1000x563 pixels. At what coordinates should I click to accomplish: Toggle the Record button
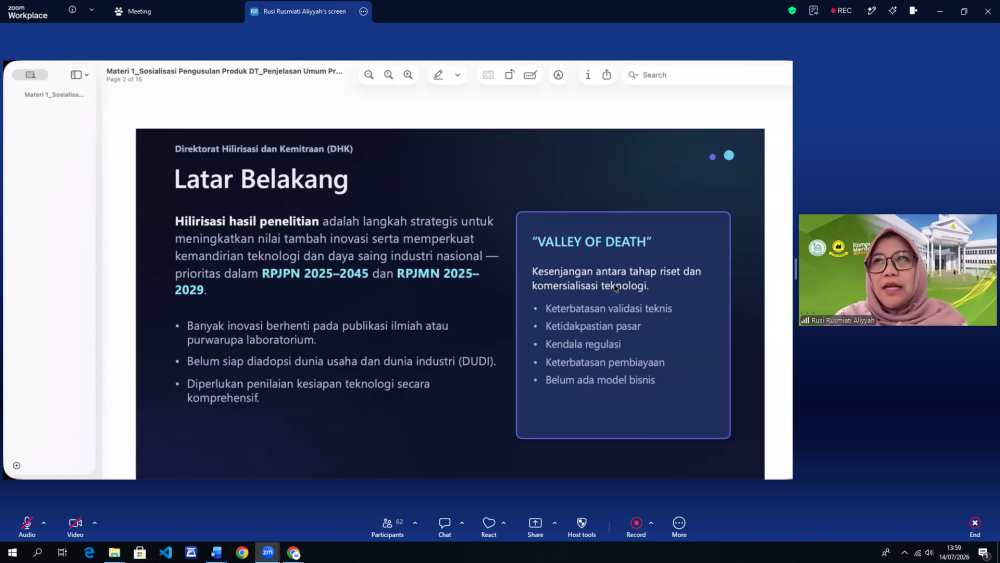pos(636,527)
